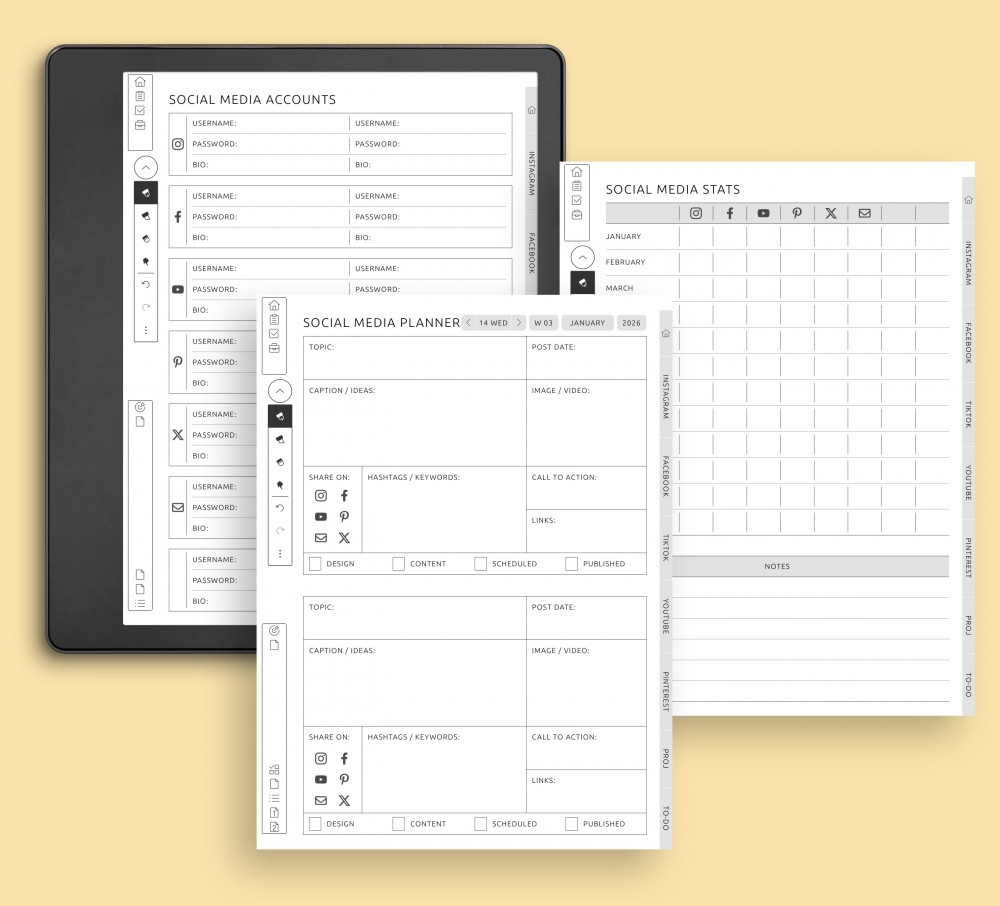The height and width of the screenshot is (906, 1000).
Task: Check the DESIGN checkbox
Action: (315, 563)
